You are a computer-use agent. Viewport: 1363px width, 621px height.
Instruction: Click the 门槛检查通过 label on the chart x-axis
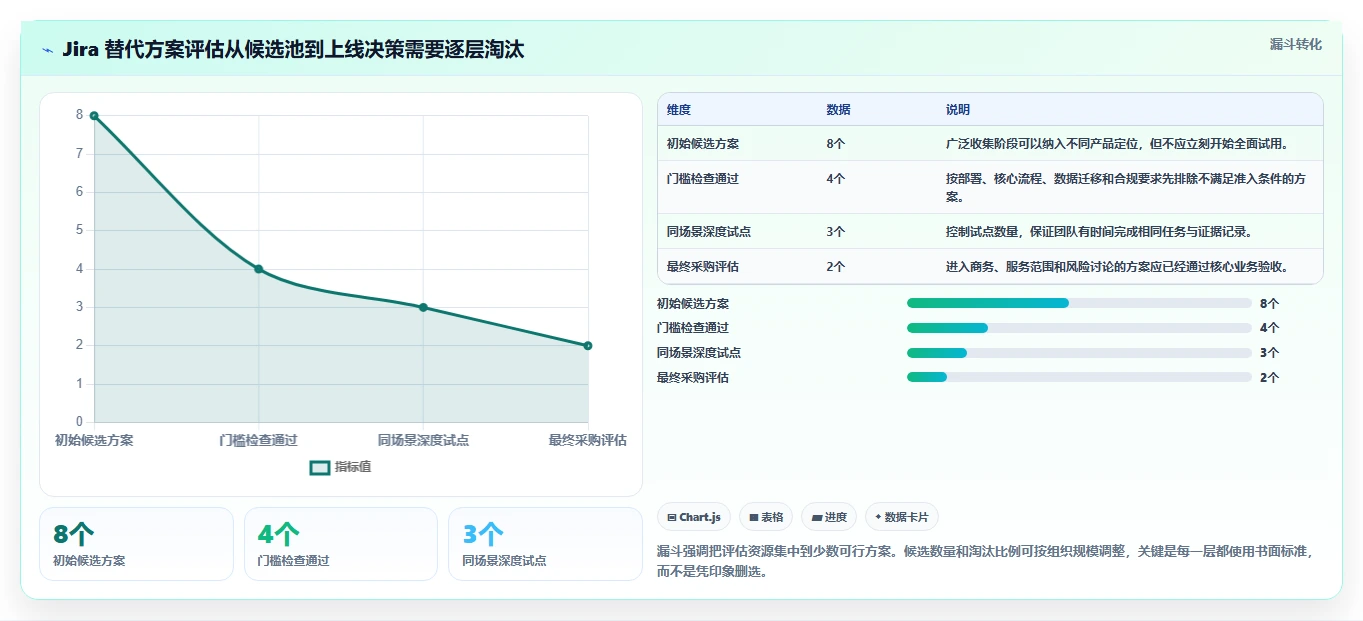click(258, 440)
